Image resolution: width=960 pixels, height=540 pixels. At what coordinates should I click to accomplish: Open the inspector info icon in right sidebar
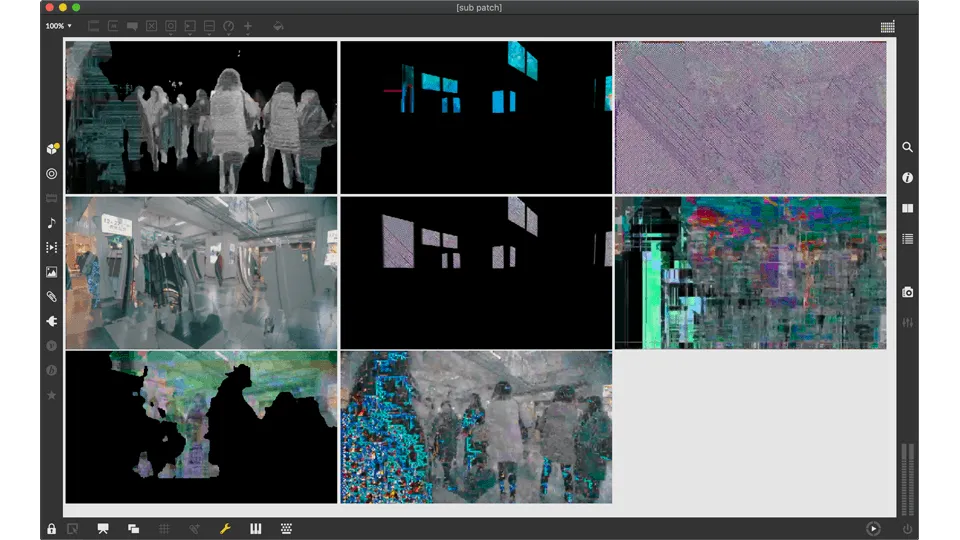point(907,178)
